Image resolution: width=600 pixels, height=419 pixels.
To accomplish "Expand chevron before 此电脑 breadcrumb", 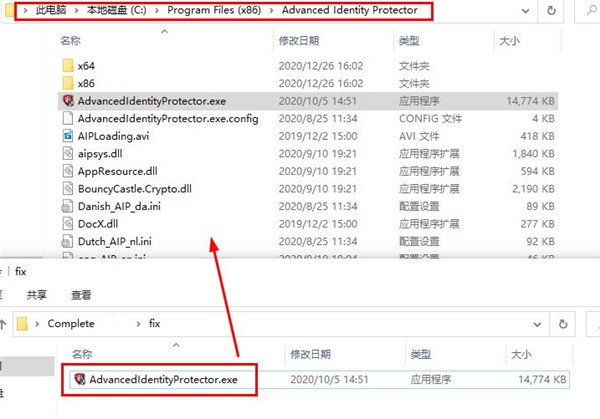I will pyautogui.click(x=25, y=10).
